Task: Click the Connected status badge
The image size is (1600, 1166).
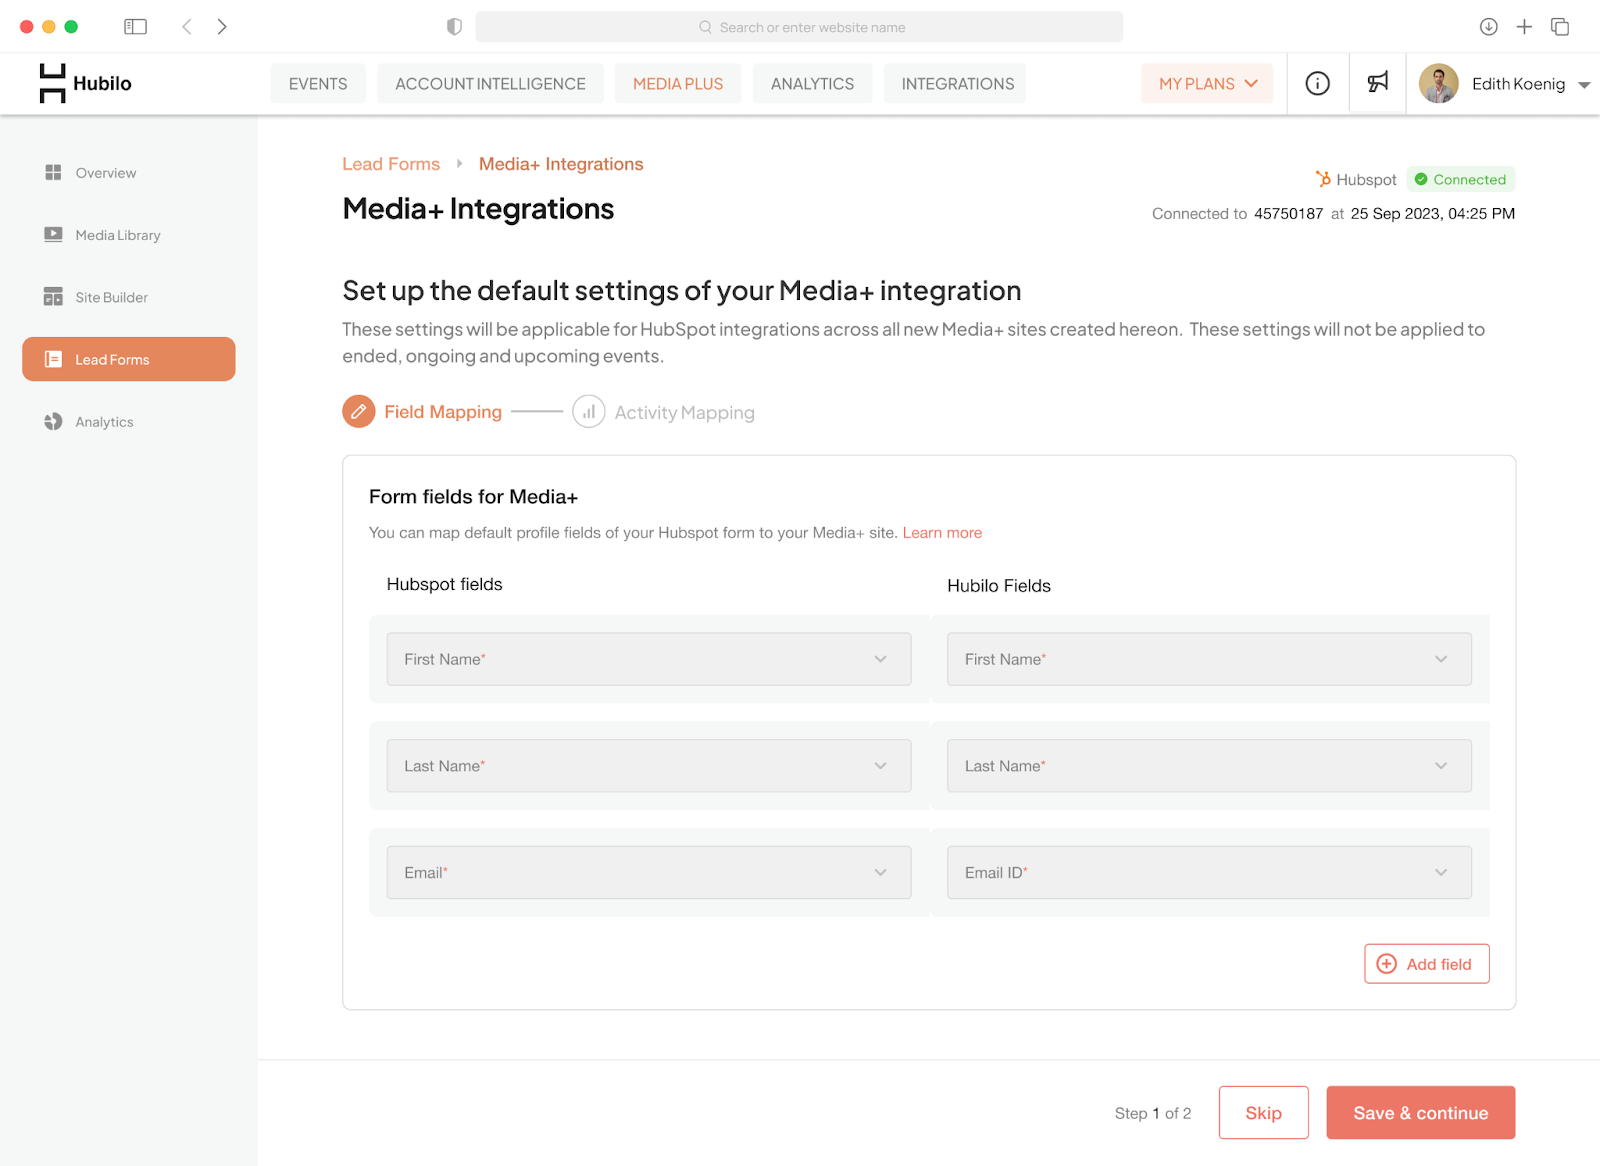Action: pos(1461,179)
